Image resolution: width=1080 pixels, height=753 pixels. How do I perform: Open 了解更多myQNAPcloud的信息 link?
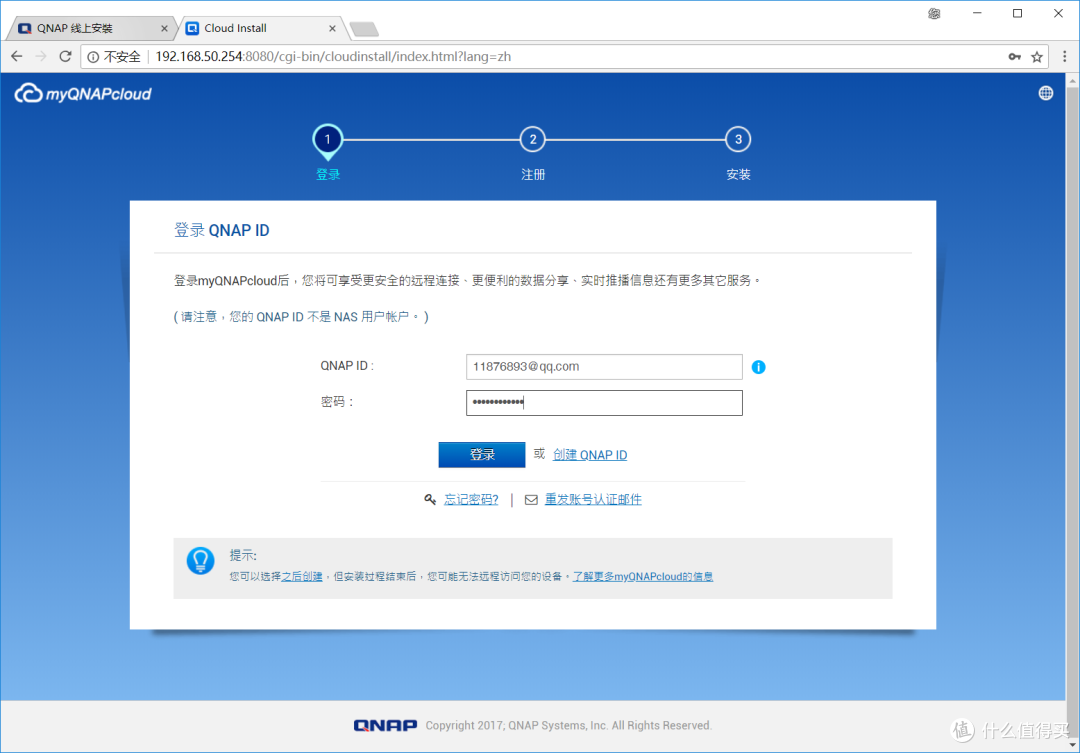[643, 577]
